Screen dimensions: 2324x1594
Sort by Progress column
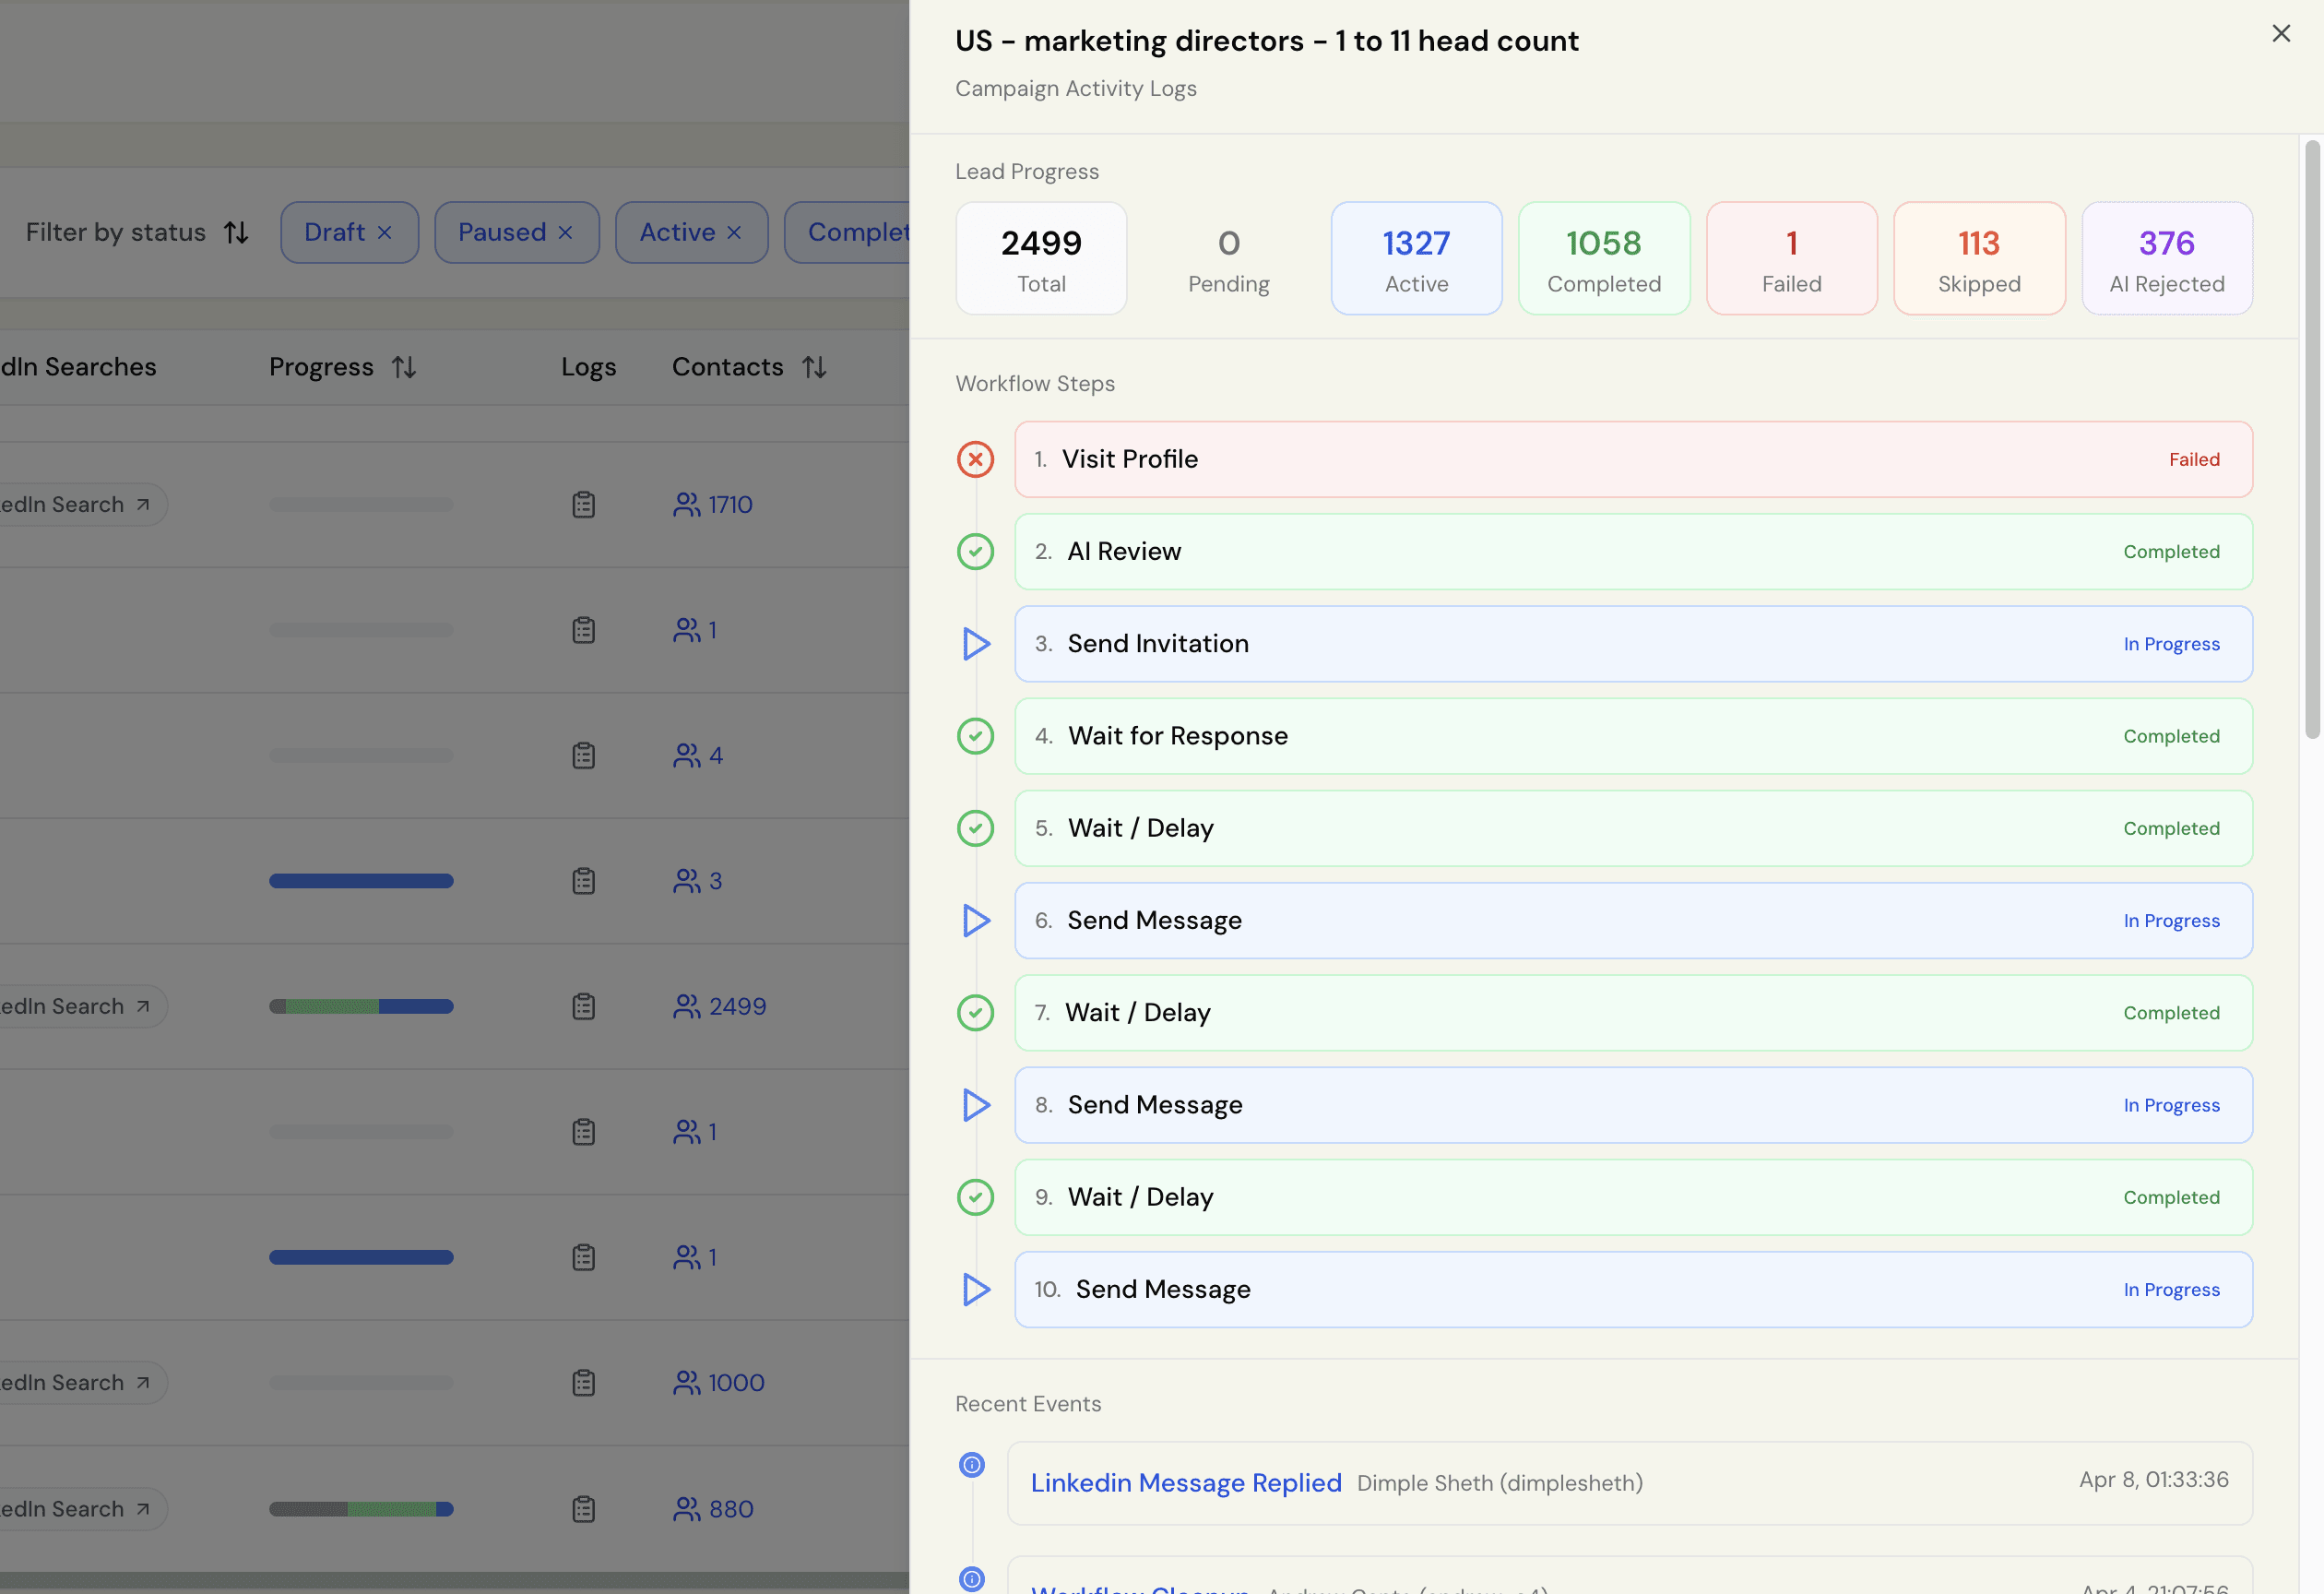click(x=404, y=367)
